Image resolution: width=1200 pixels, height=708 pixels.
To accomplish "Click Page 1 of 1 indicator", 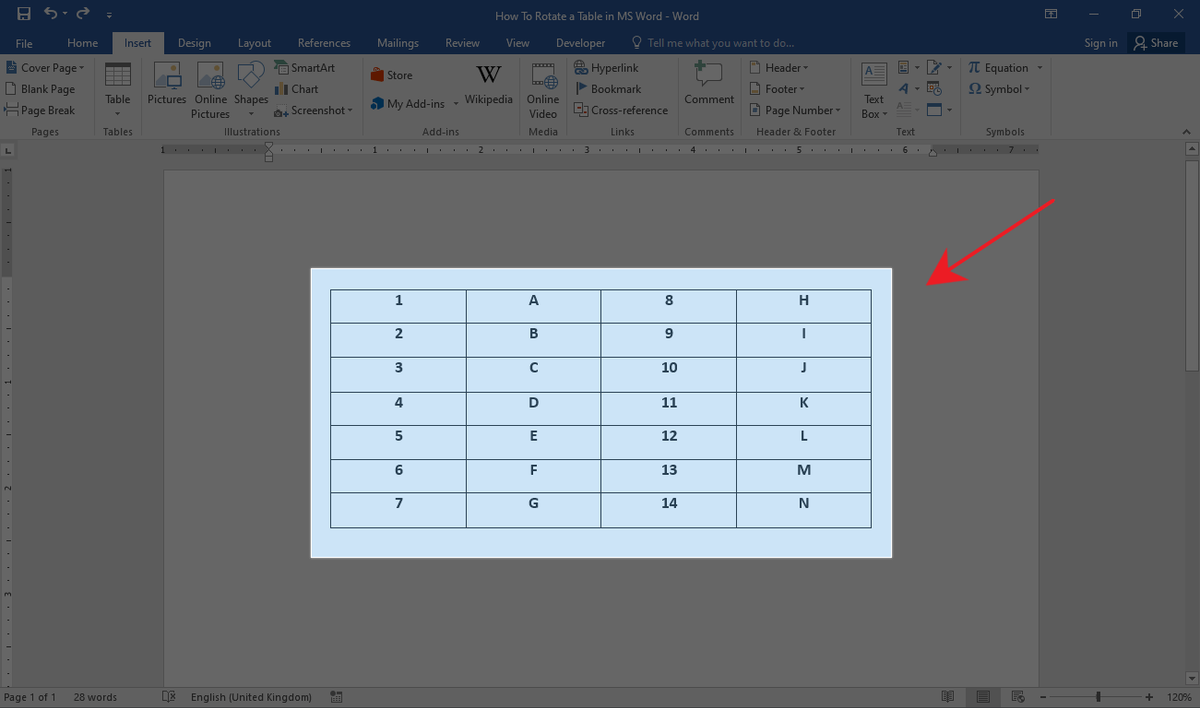I will 31,697.
